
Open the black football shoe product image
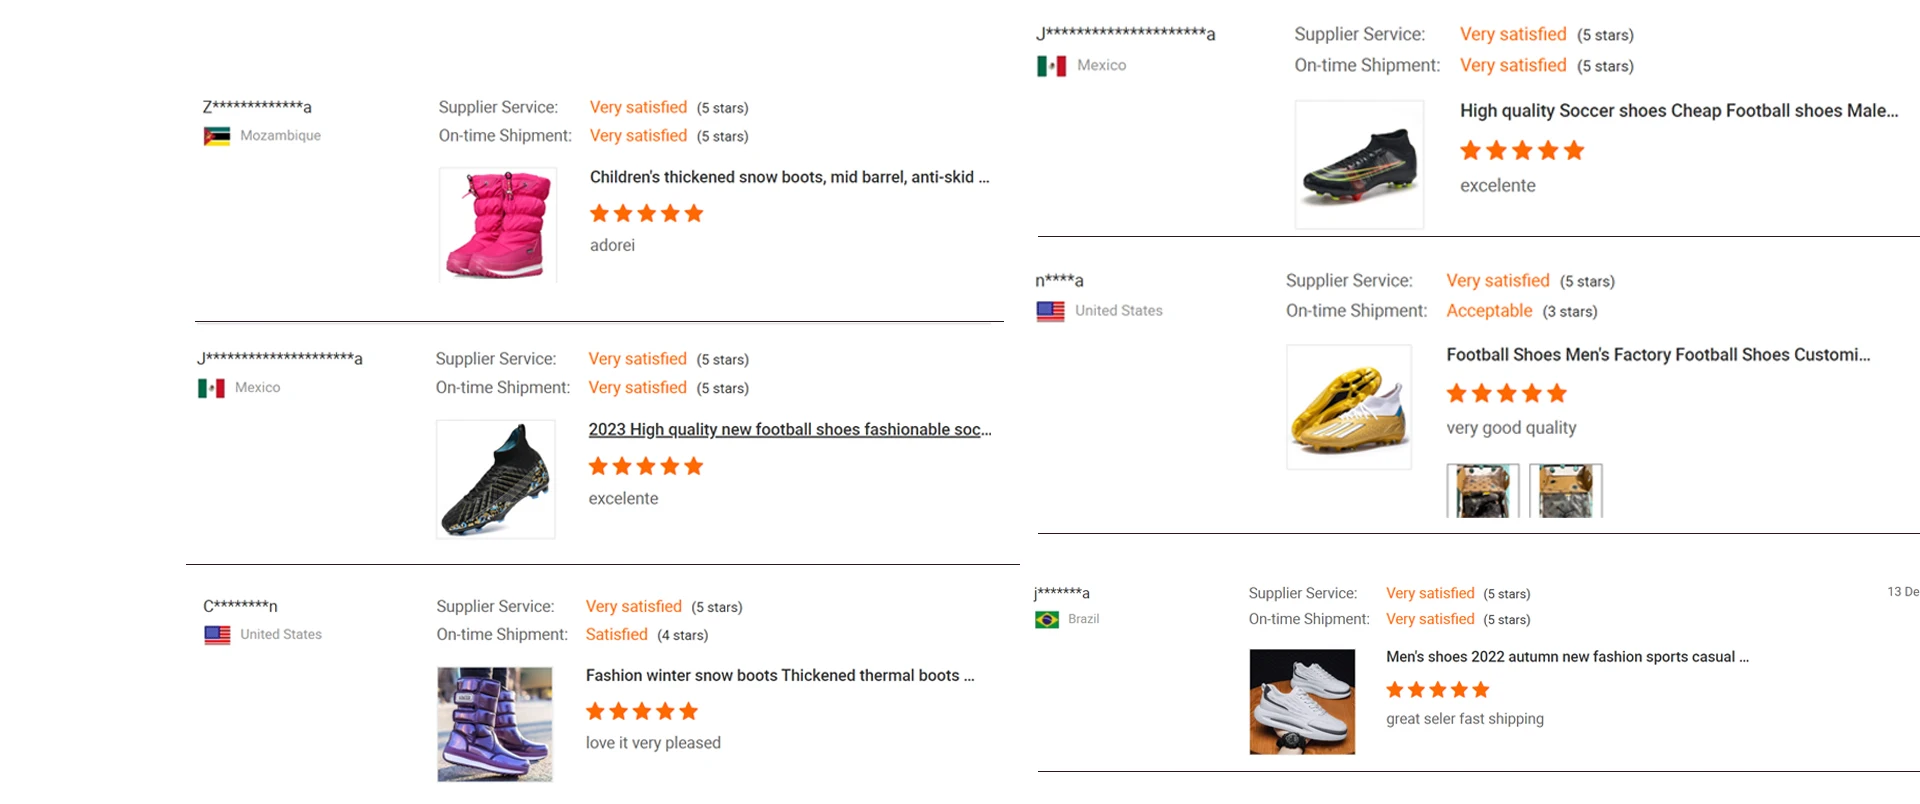(496, 480)
